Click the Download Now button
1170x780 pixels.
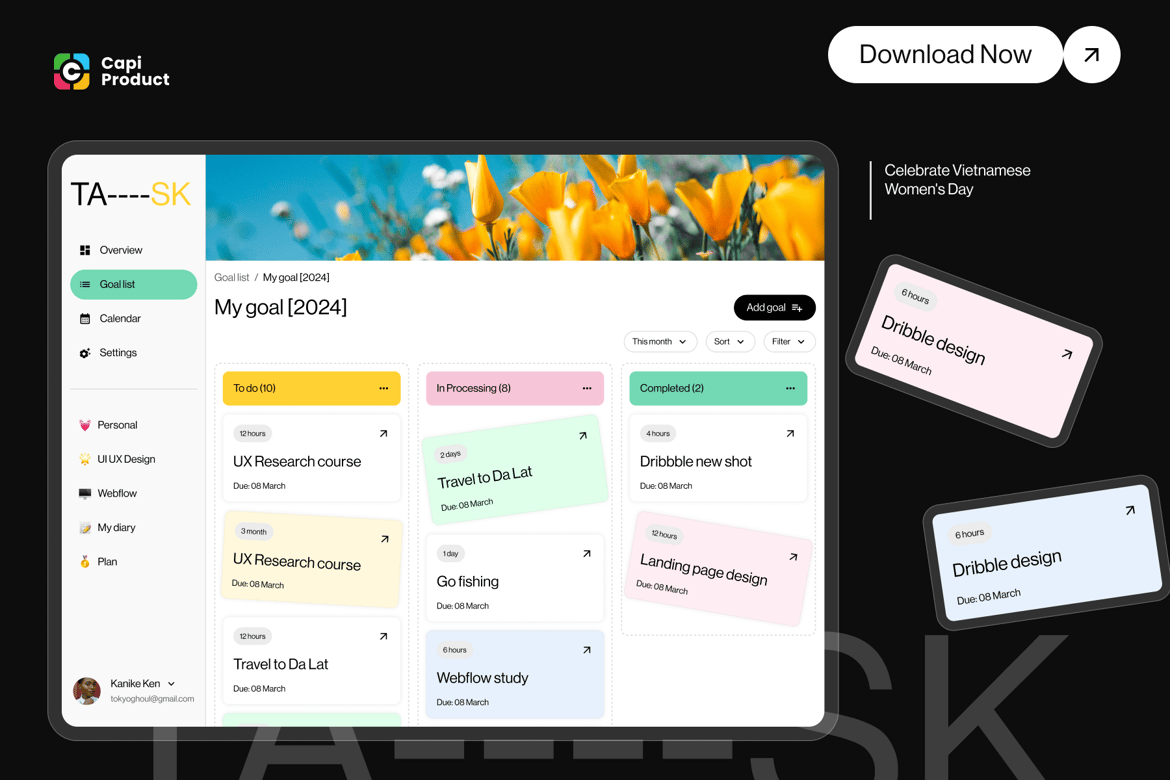[945, 54]
